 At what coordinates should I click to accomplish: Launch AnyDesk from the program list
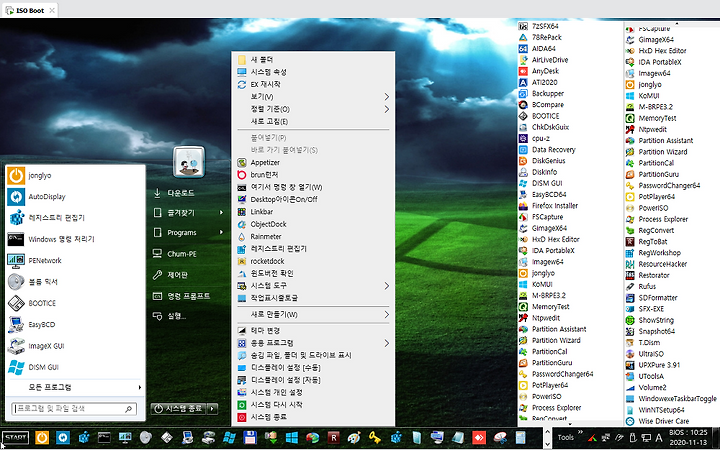pyautogui.click(x=539, y=71)
